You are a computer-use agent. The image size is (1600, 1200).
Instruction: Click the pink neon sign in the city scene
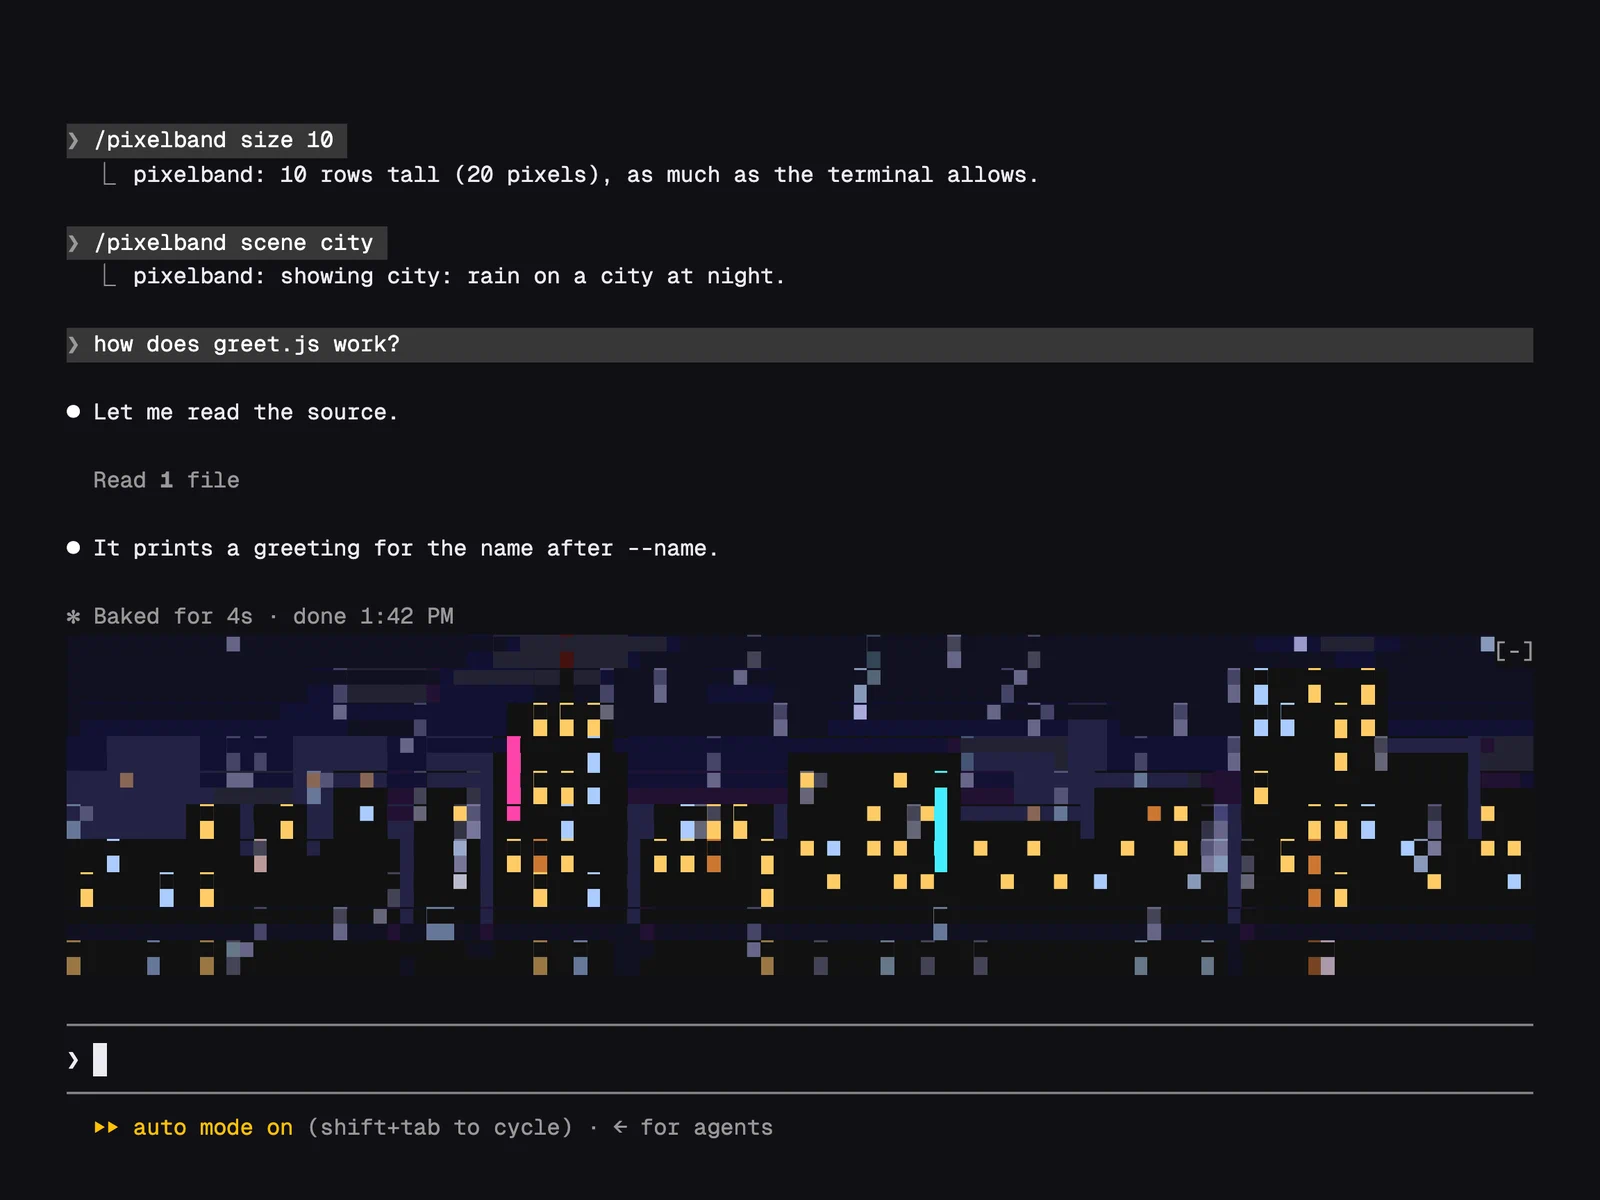click(514, 778)
